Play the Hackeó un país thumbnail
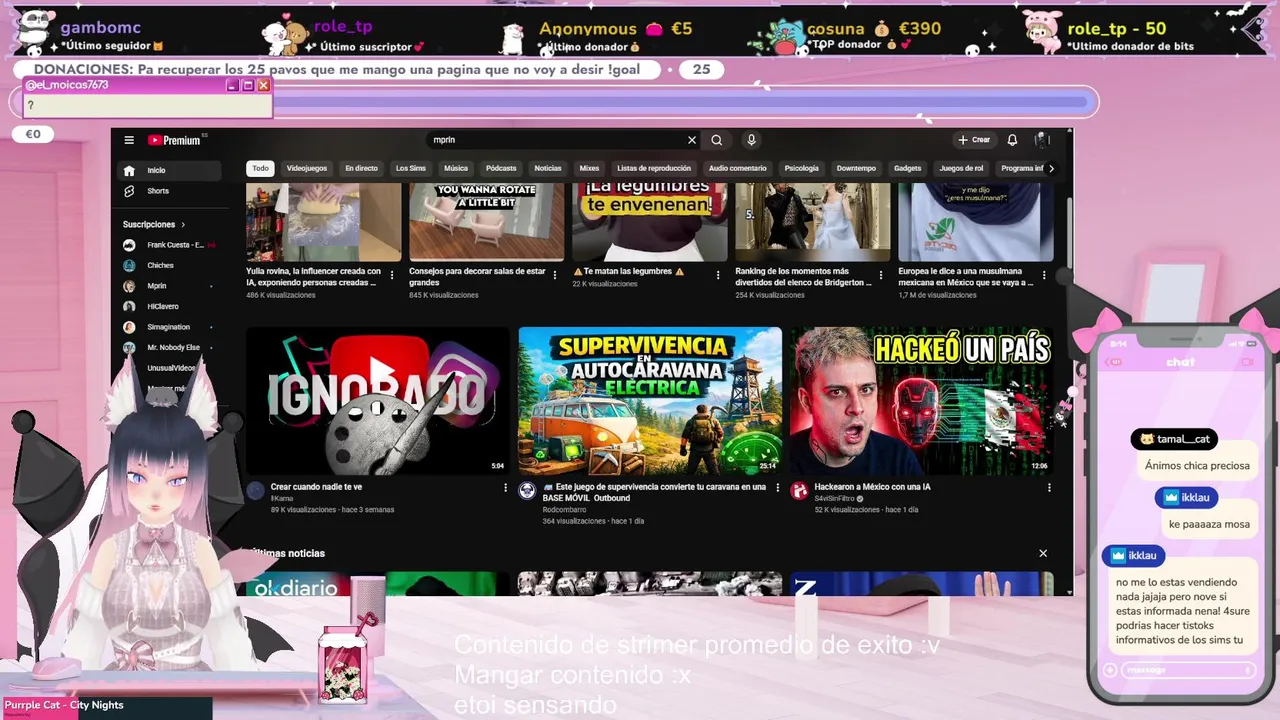 [x=922, y=400]
